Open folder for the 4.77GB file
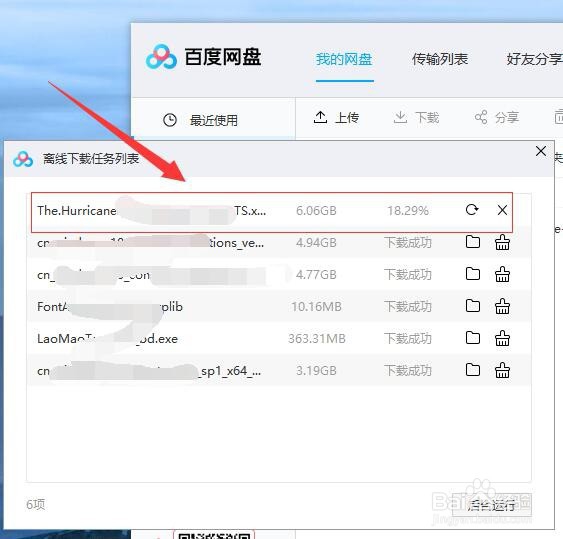563x539 pixels. click(473, 274)
